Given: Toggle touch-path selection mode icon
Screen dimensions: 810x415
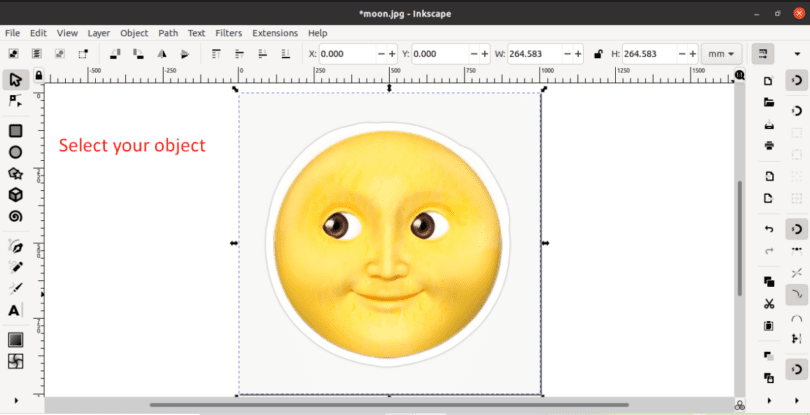Looking at the screenshot, I should click(x=83, y=54).
